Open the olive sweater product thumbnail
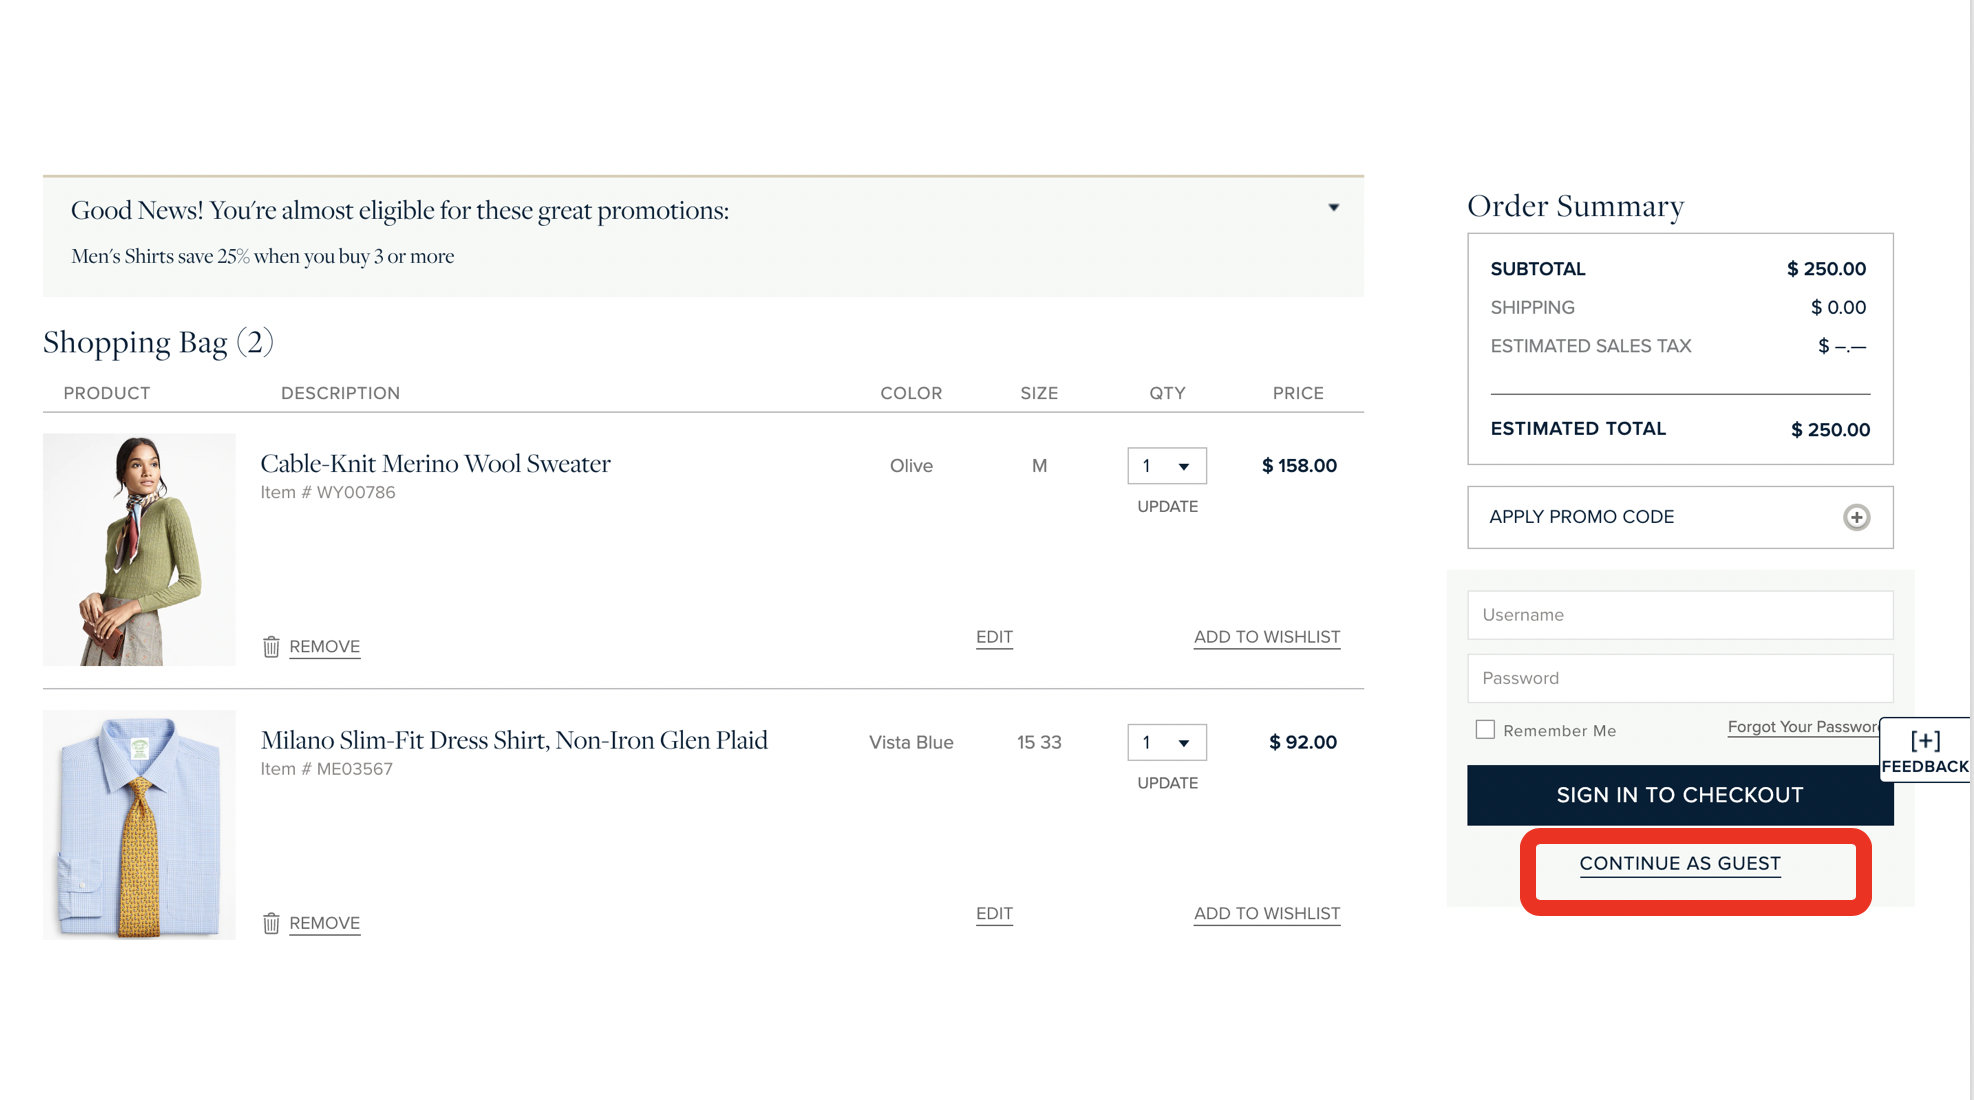The height and width of the screenshot is (1100, 1974). coord(139,549)
